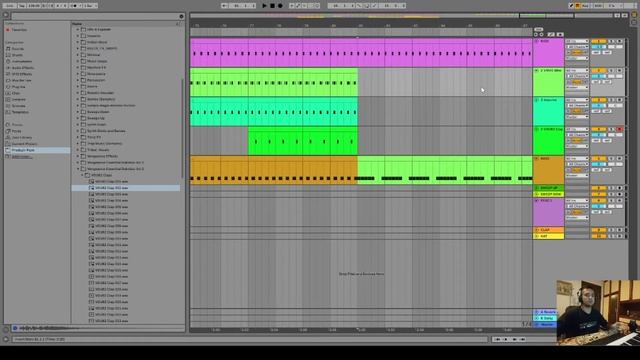This screenshot has height=360, width=640.
Task: Click the Sounds category icon in browser
Action: coord(8,49)
